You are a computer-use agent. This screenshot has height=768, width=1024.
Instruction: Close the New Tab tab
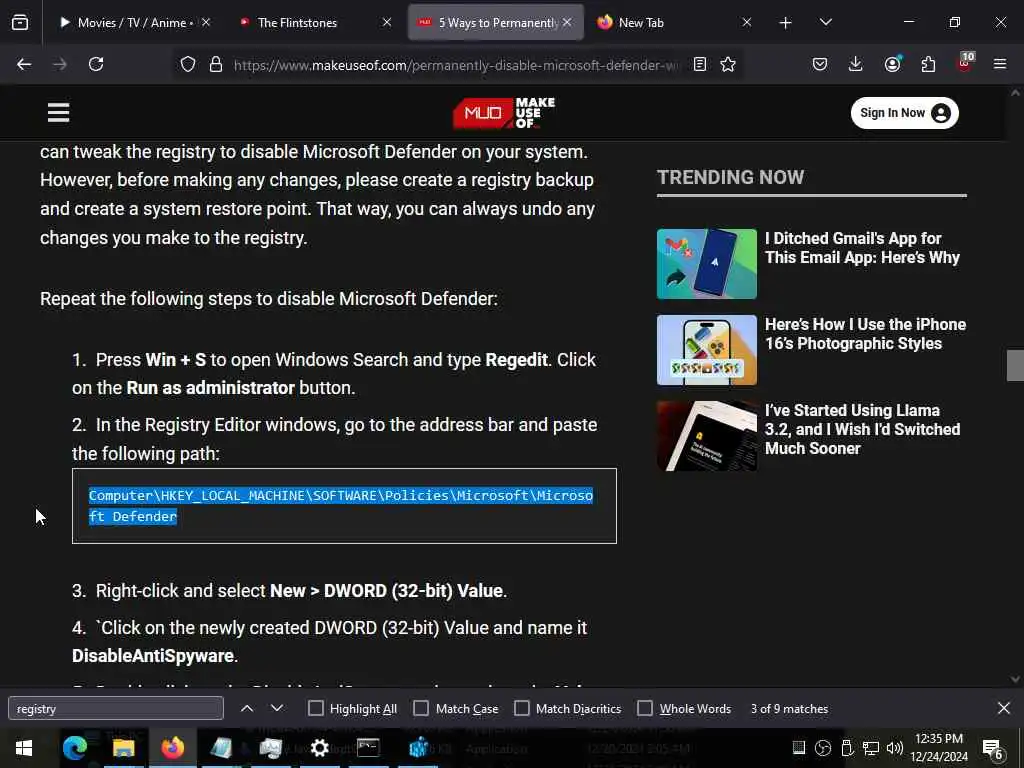746,23
